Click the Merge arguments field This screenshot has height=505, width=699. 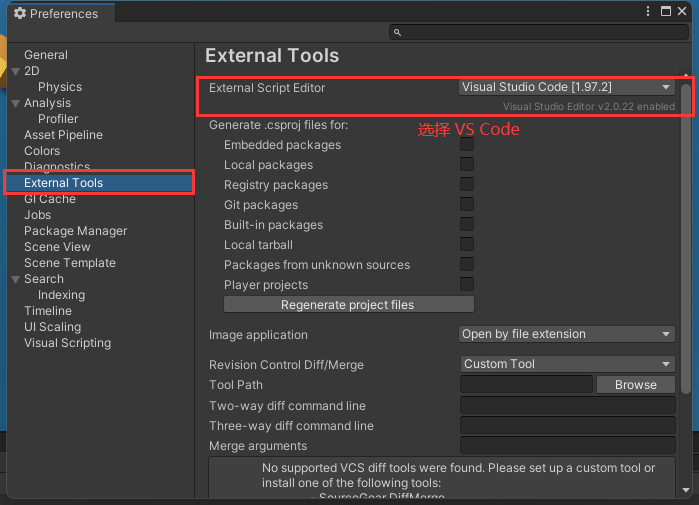point(567,446)
